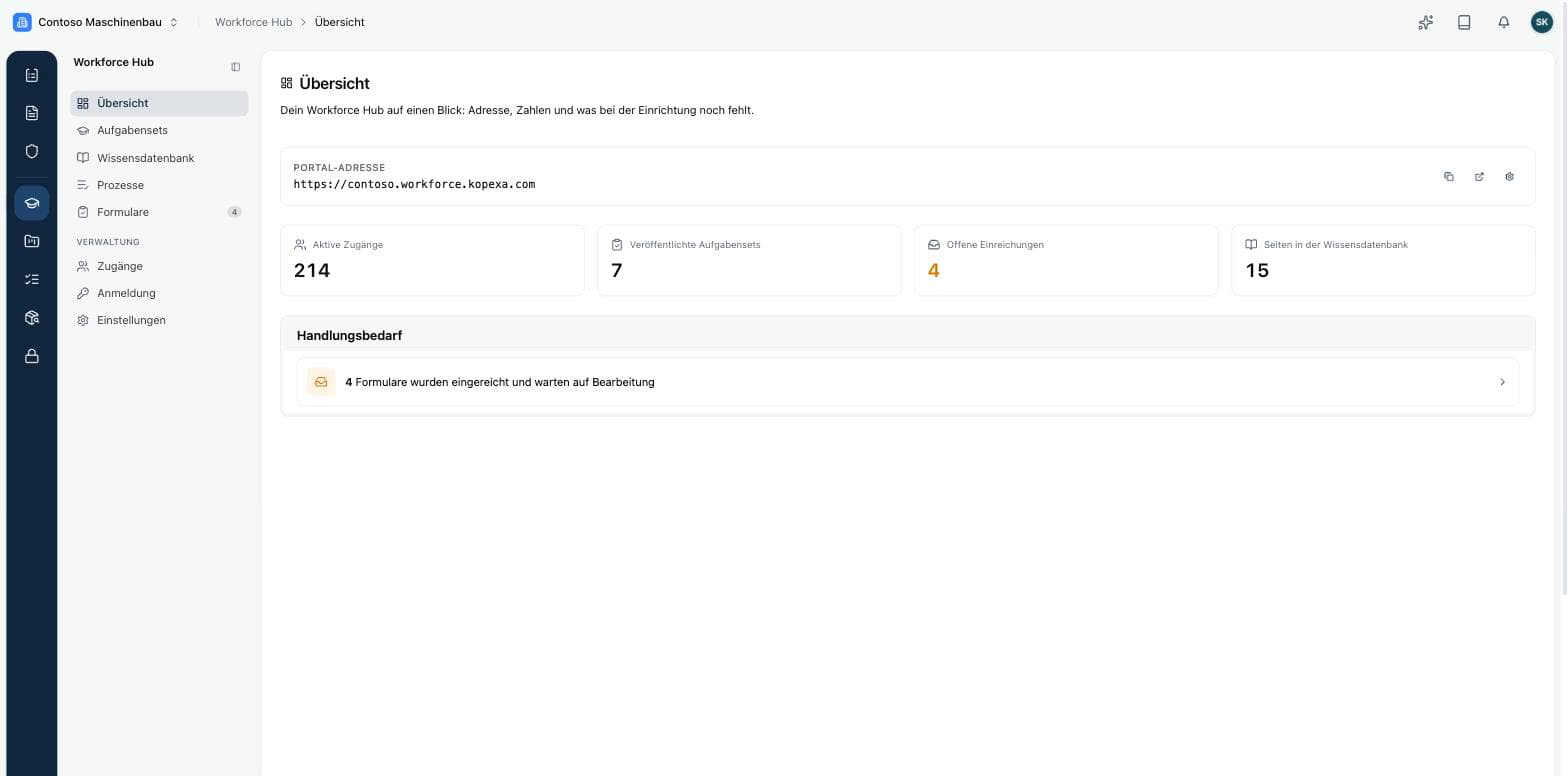Click the Seiten in der Wissensdatenbank value 15

(1257, 270)
